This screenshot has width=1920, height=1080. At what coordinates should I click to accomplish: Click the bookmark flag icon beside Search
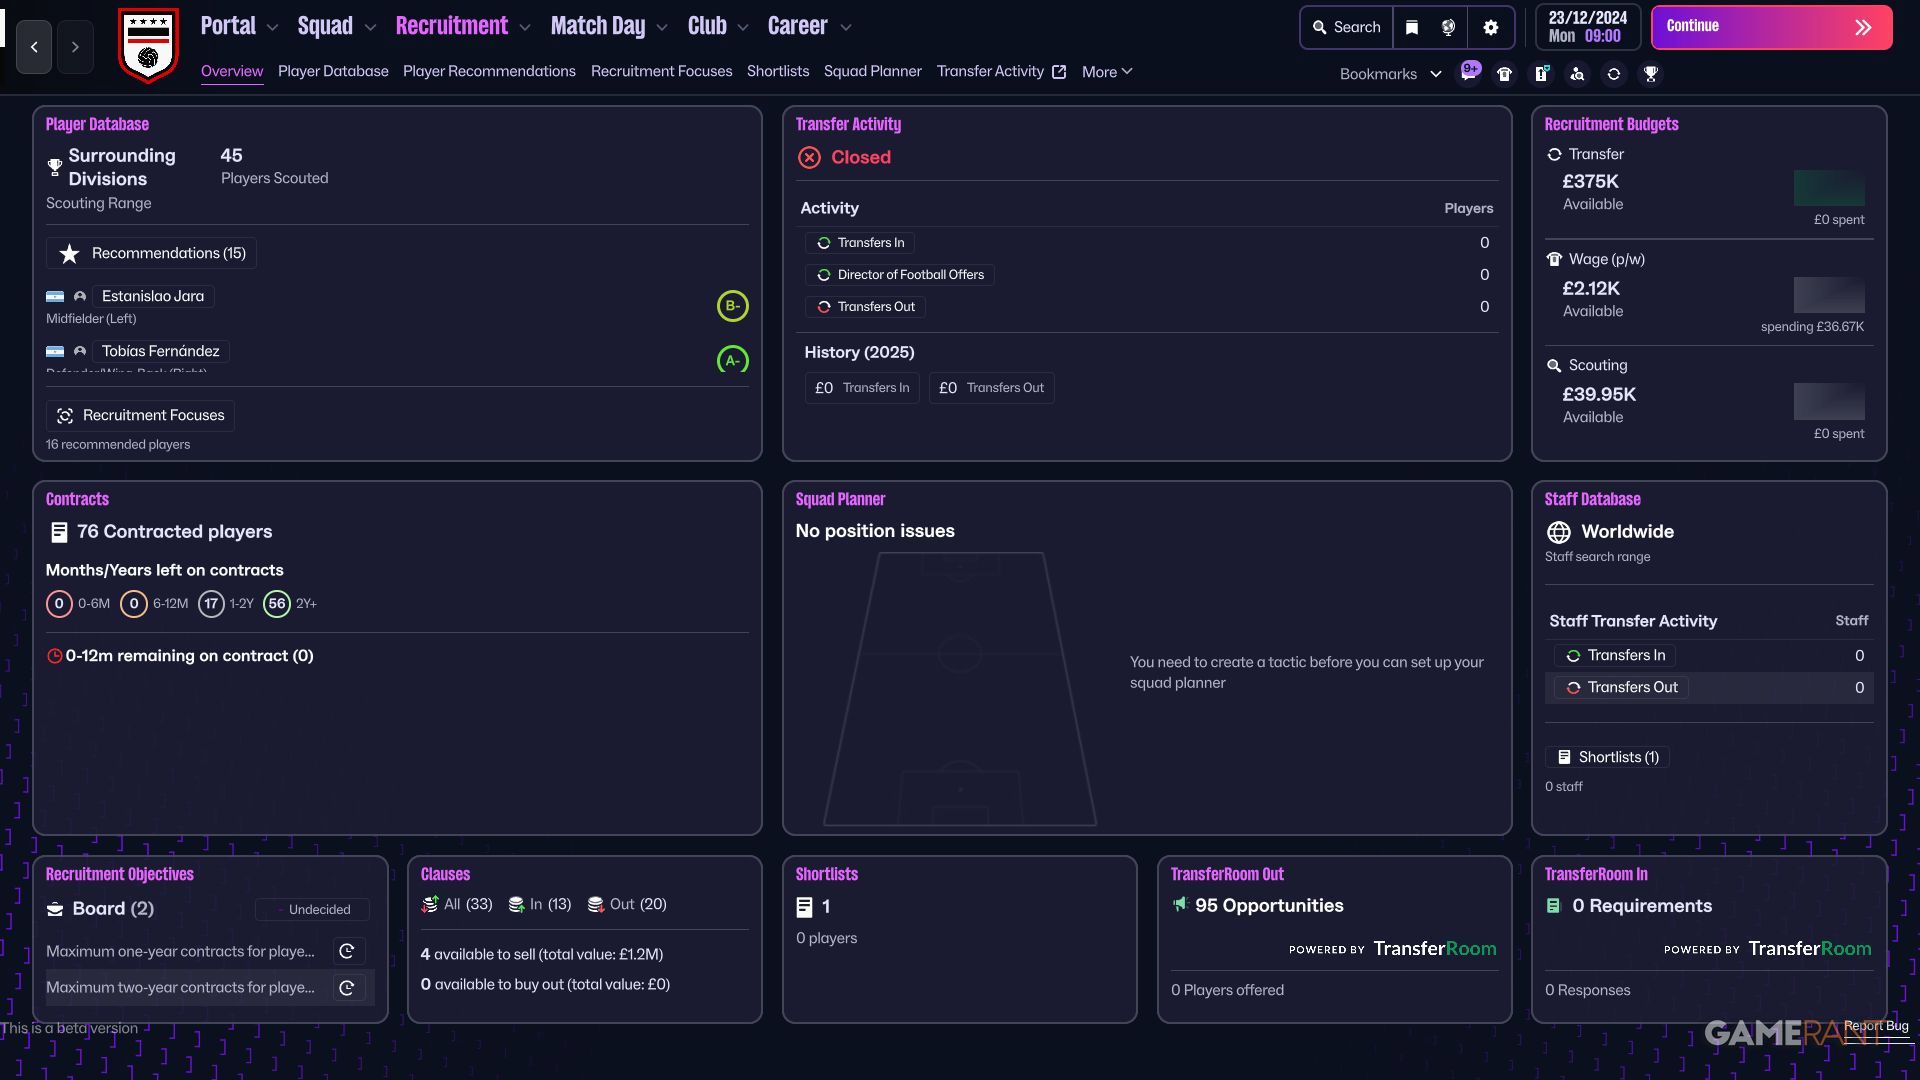point(1412,27)
